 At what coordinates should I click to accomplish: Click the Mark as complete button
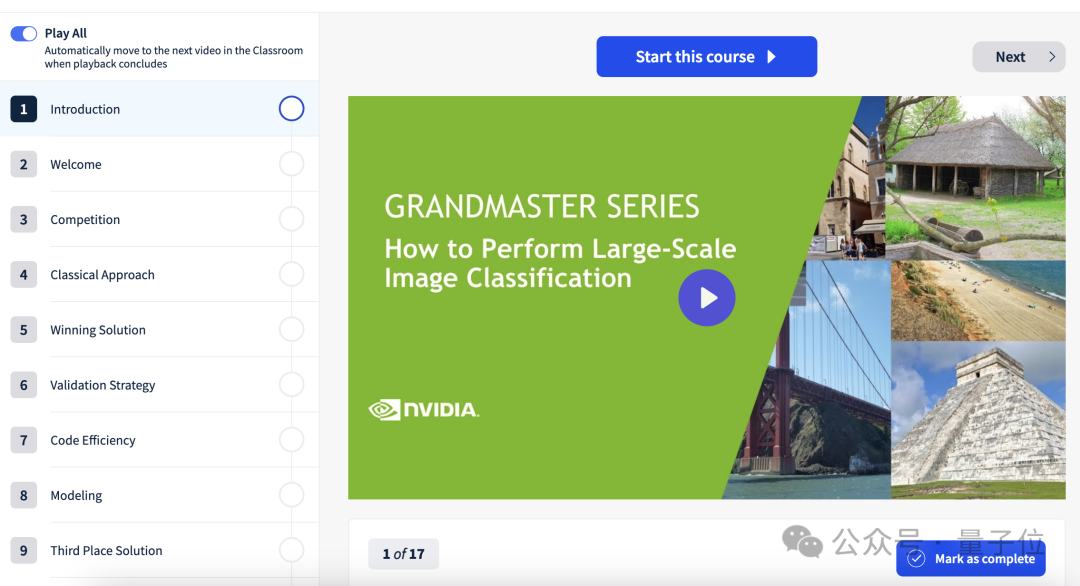point(970,558)
